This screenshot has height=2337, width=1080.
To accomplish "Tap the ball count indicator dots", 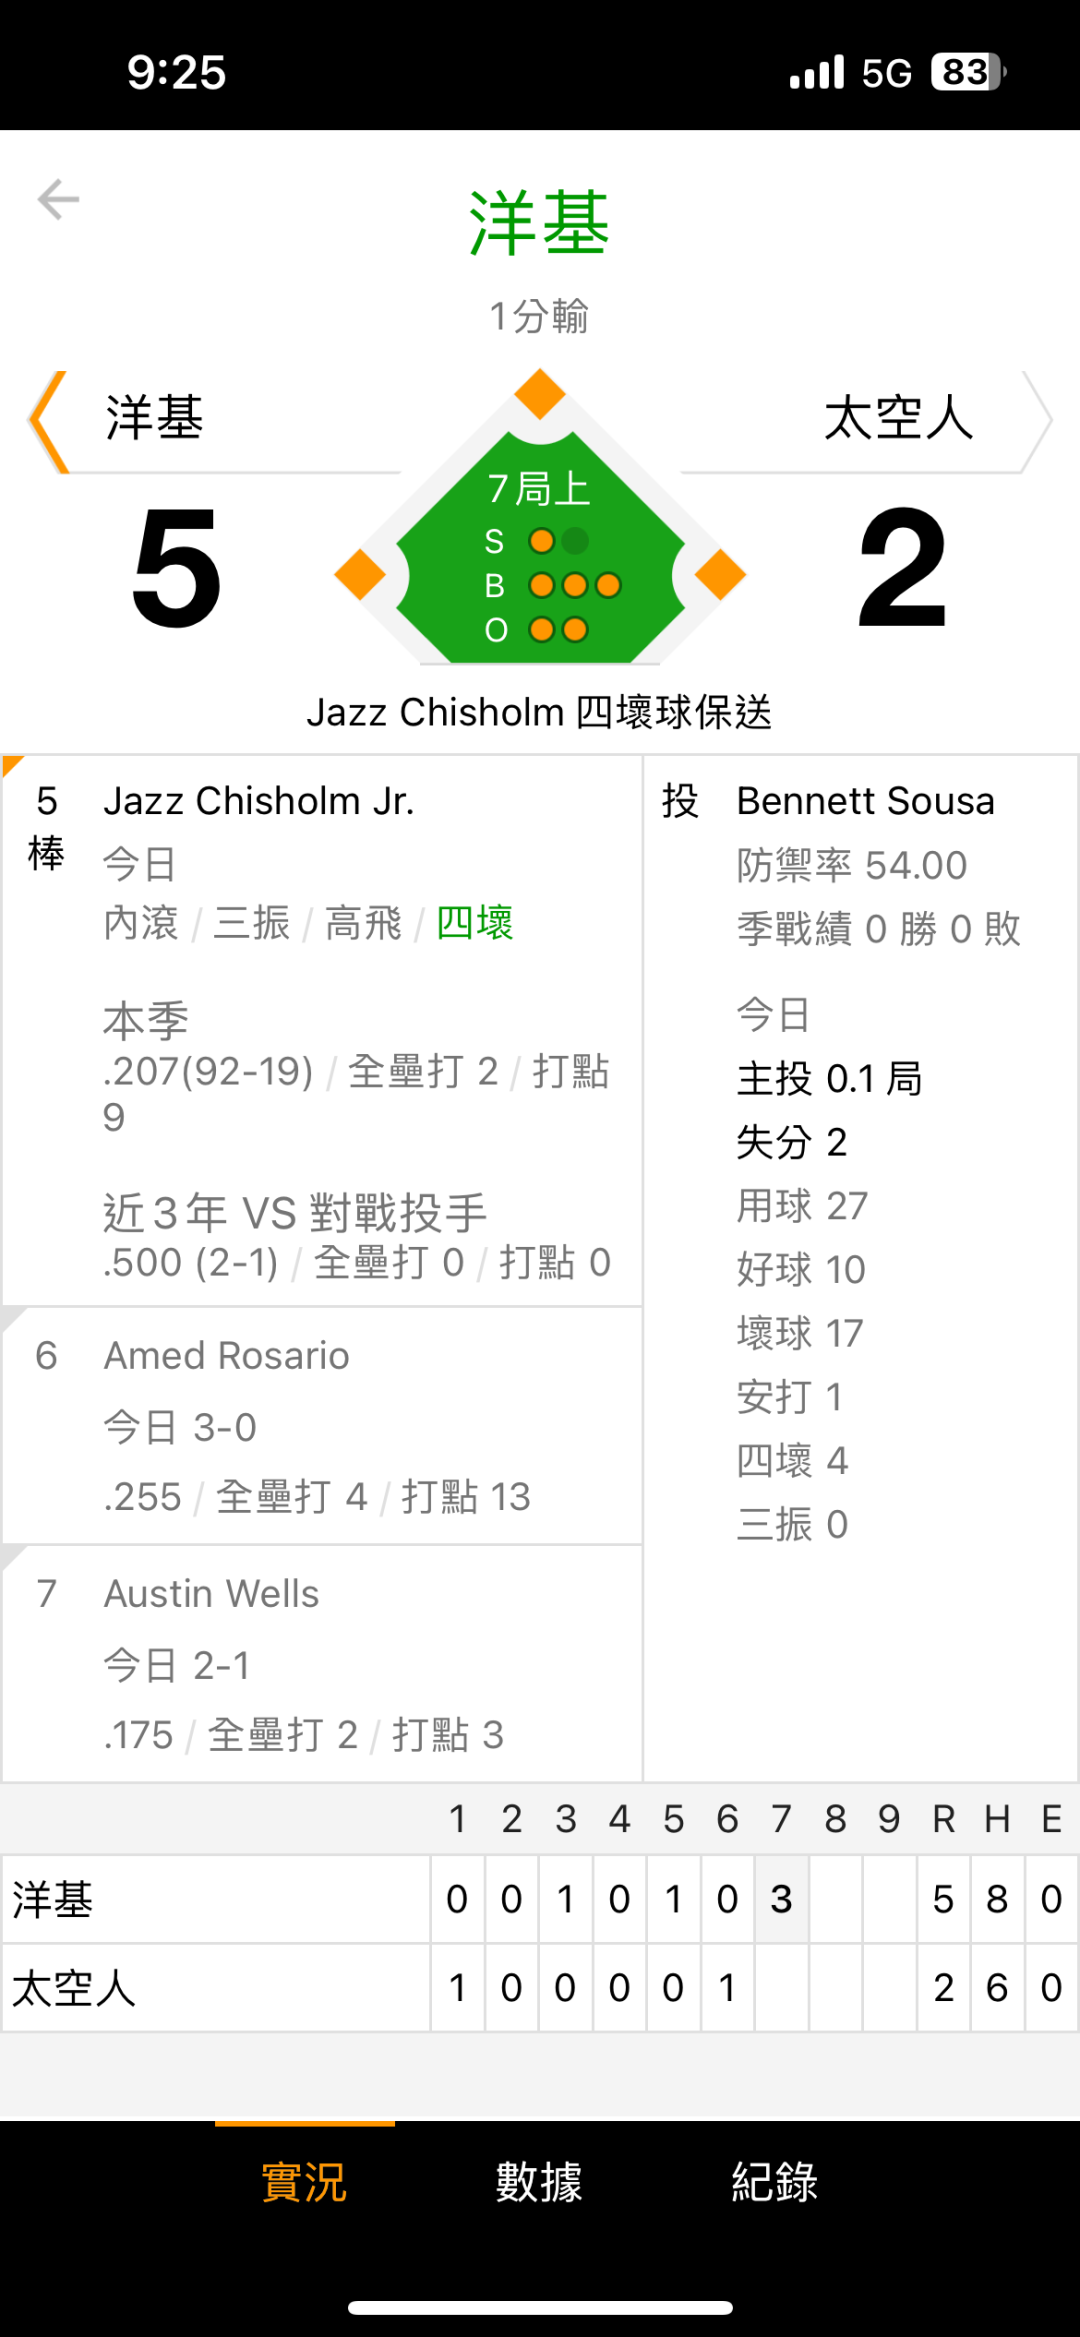I will [x=575, y=585].
